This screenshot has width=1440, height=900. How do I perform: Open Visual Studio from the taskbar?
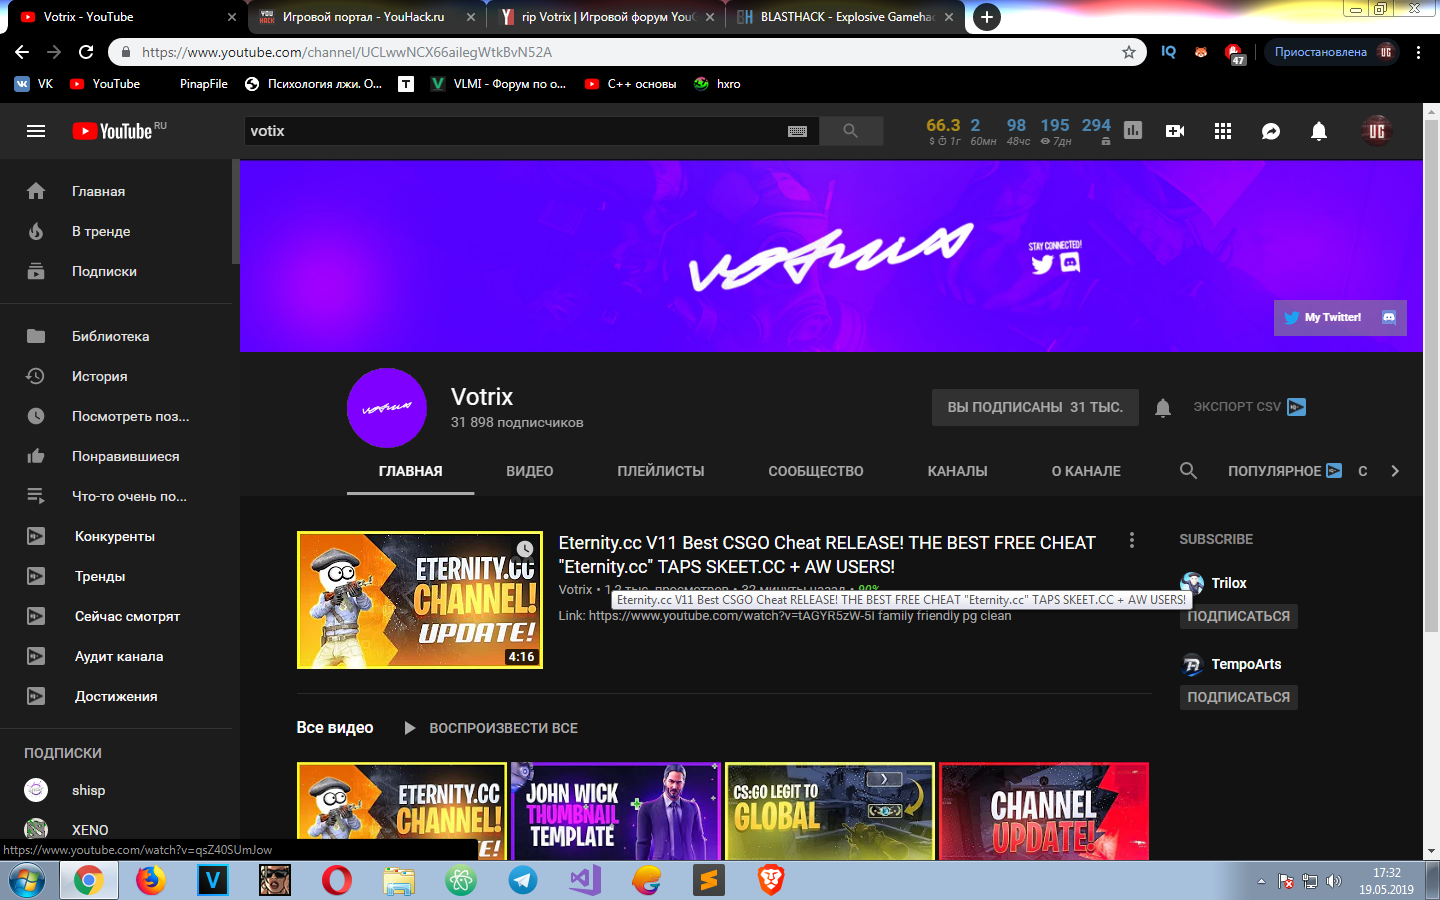pos(585,880)
